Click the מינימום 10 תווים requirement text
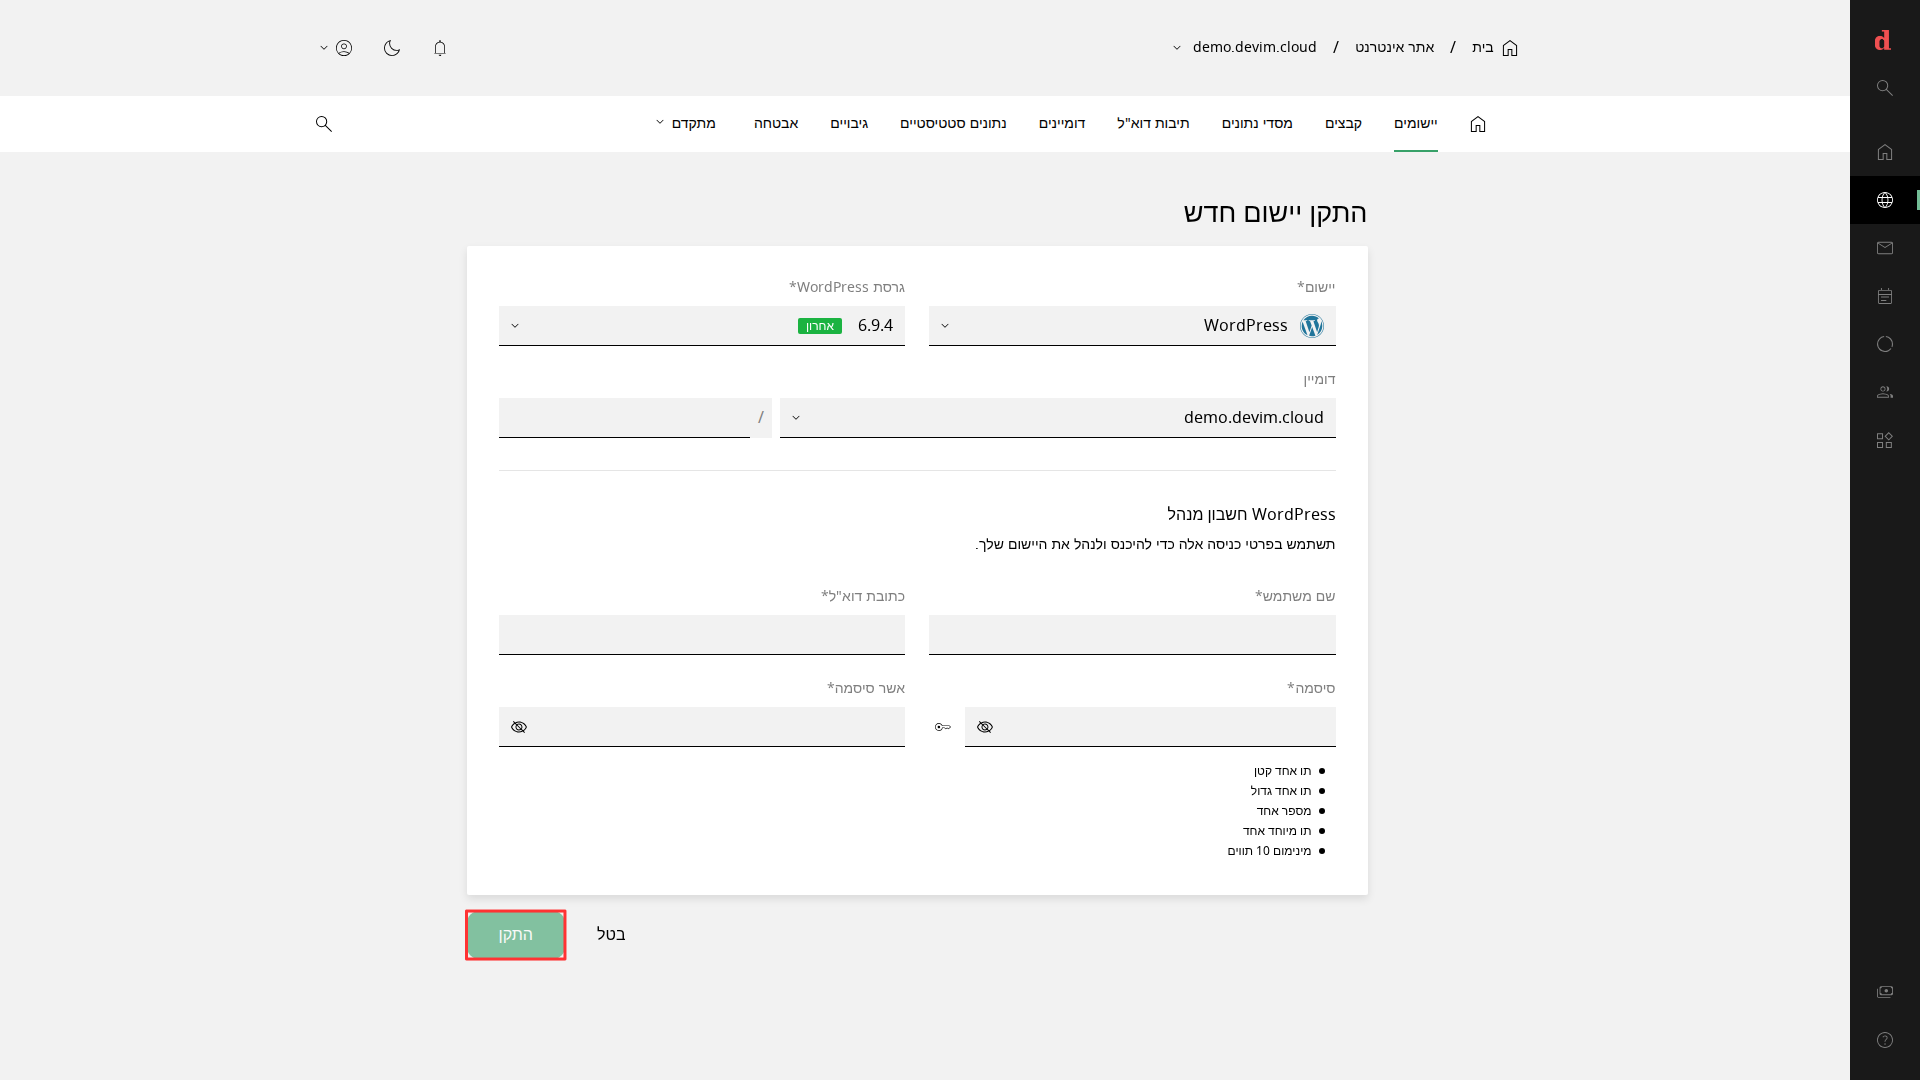 point(1269,851)
